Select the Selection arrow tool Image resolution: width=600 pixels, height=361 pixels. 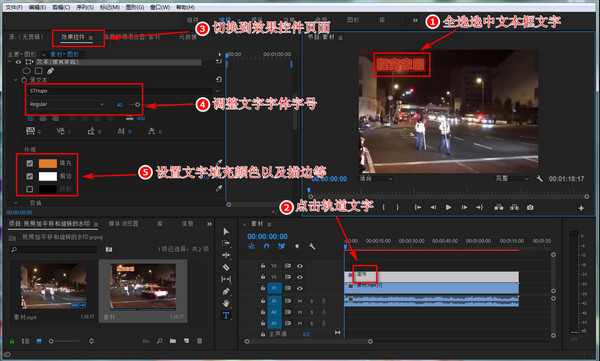pos(226,231)
